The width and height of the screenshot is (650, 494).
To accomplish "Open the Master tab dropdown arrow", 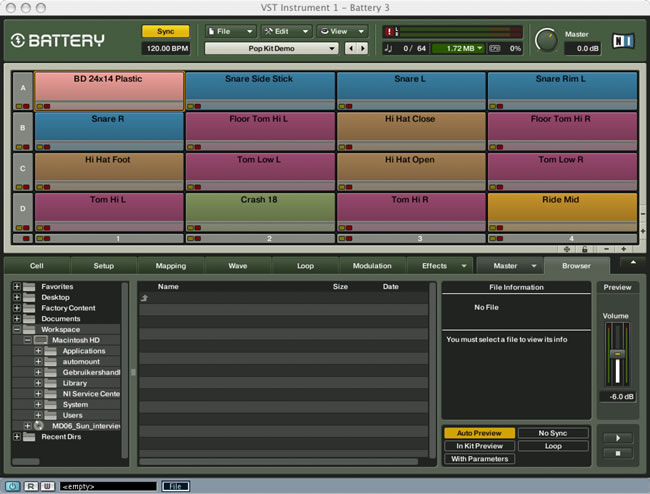I will [x=534, y=266].
